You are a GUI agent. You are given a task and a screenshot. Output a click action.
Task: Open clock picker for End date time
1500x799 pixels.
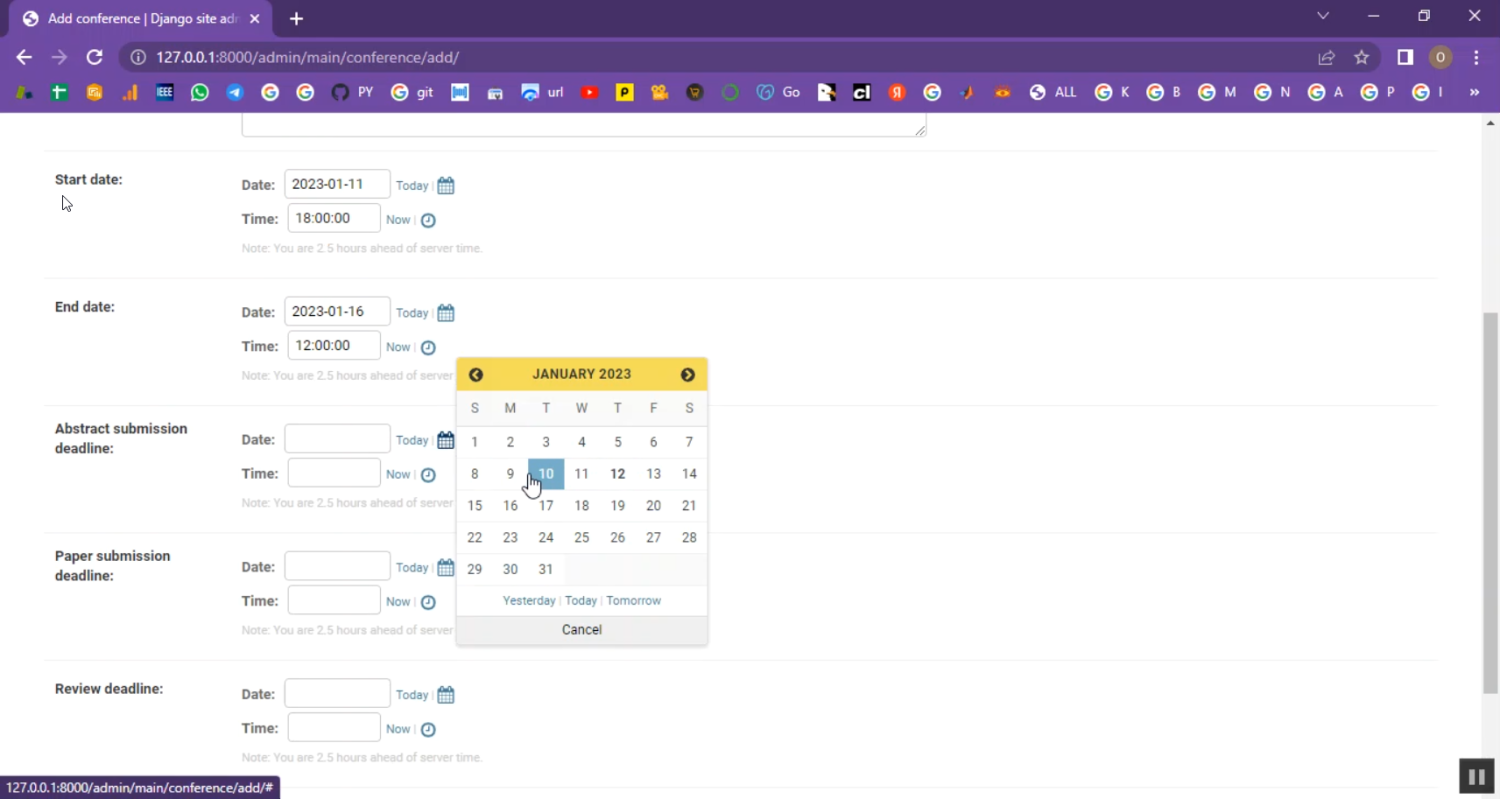click(428, 348)
